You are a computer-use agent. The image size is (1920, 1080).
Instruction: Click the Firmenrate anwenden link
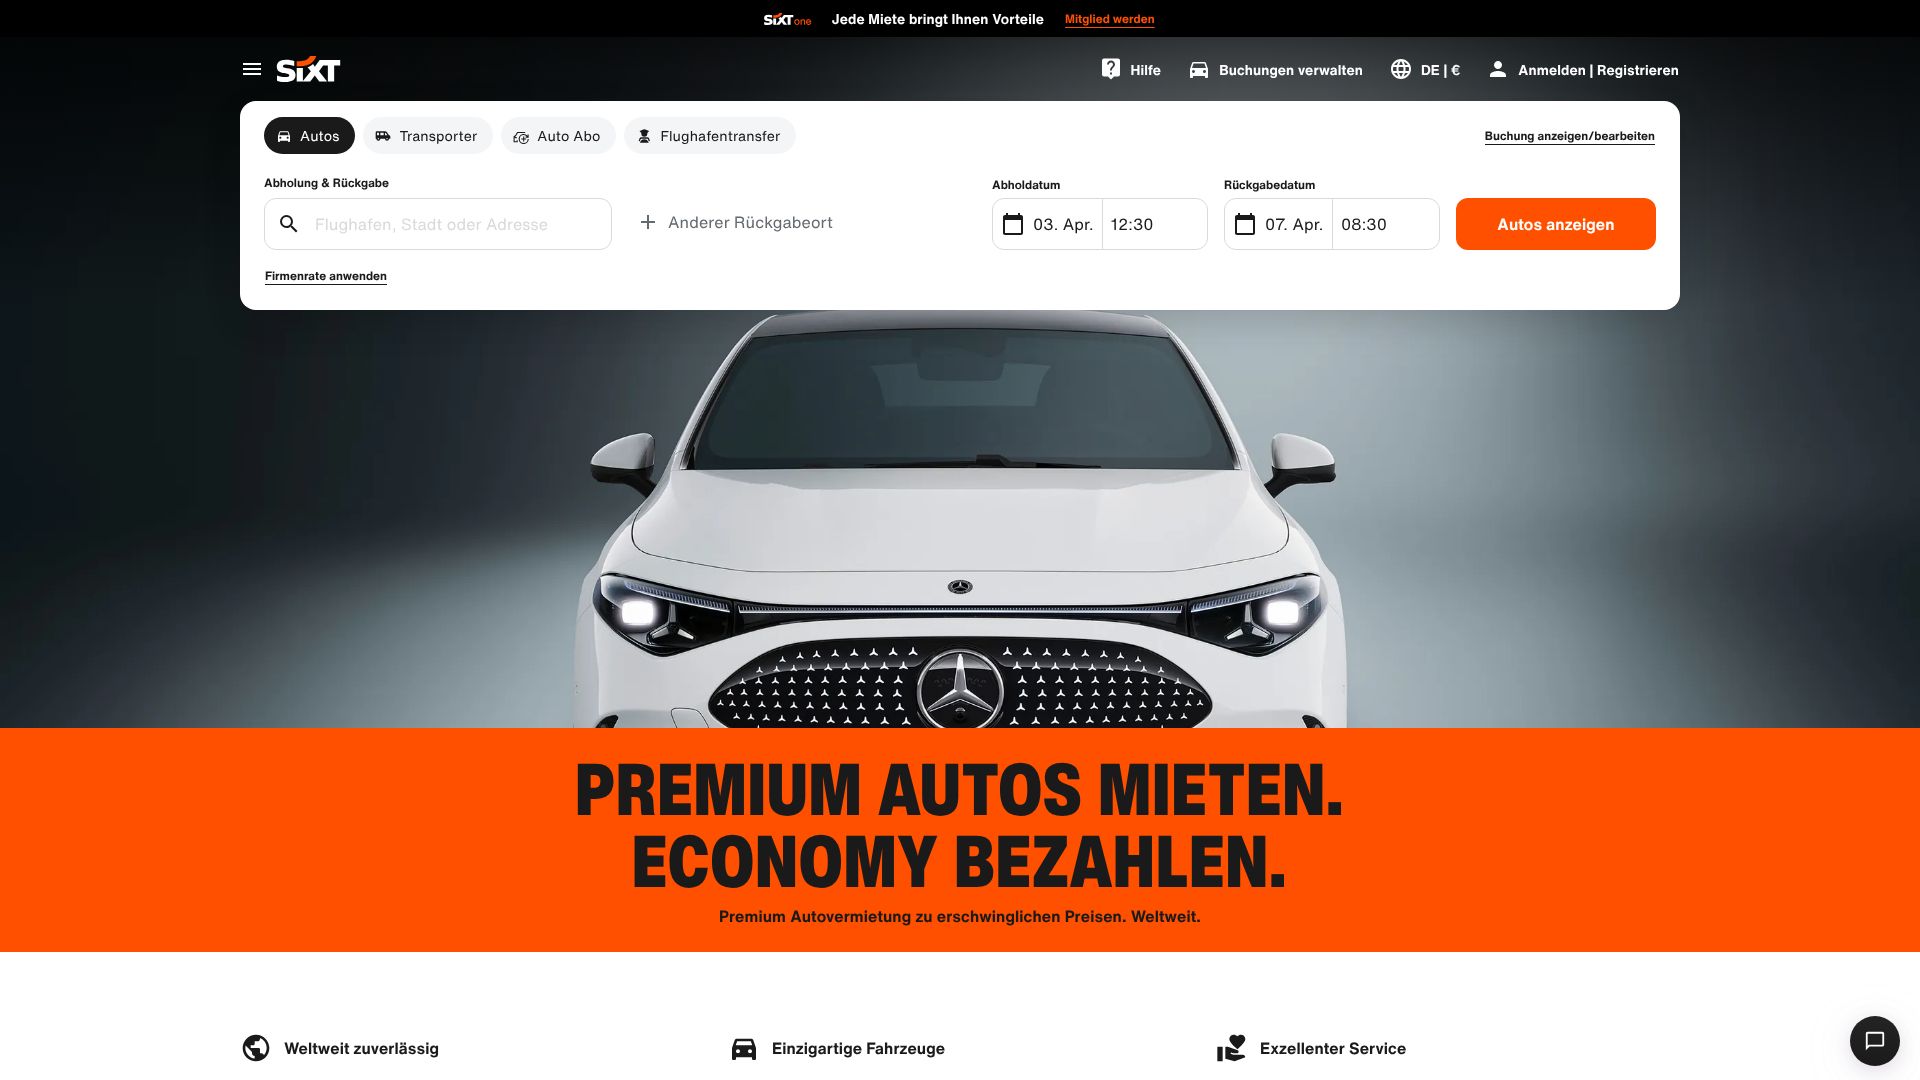coord(325,276)
